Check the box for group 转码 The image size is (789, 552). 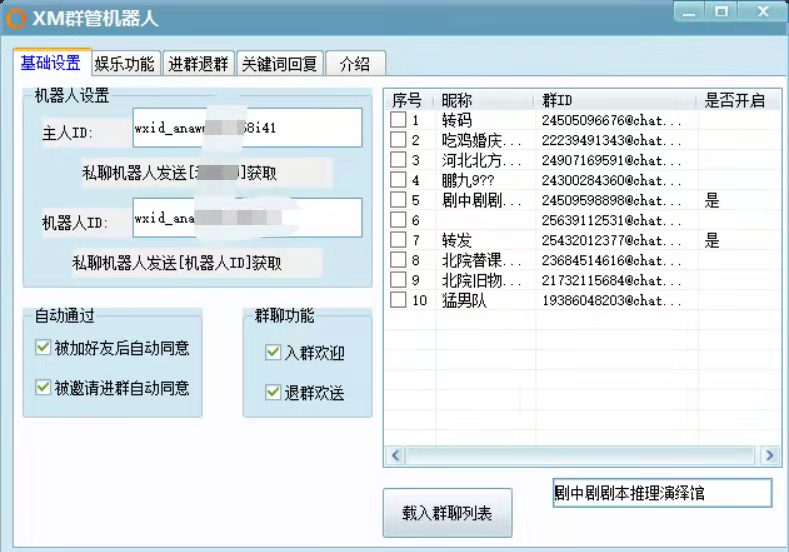pos(398,119)
